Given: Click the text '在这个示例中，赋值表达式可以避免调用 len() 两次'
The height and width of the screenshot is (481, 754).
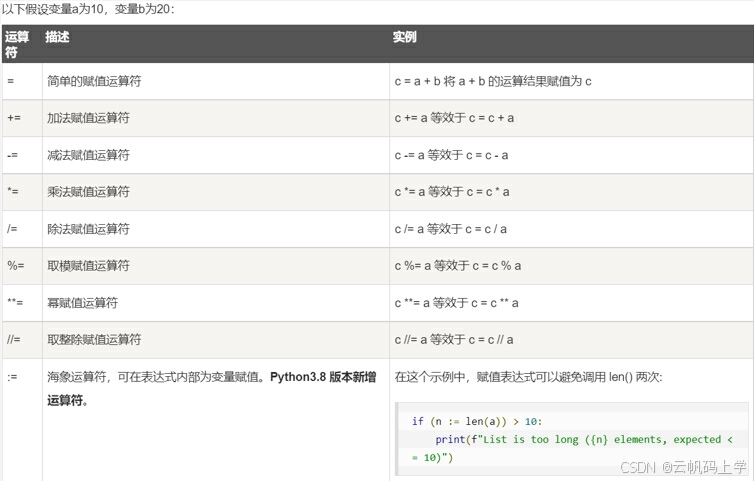Looking at the screenshot, I should pyautogui.click(x=528, y=377).
